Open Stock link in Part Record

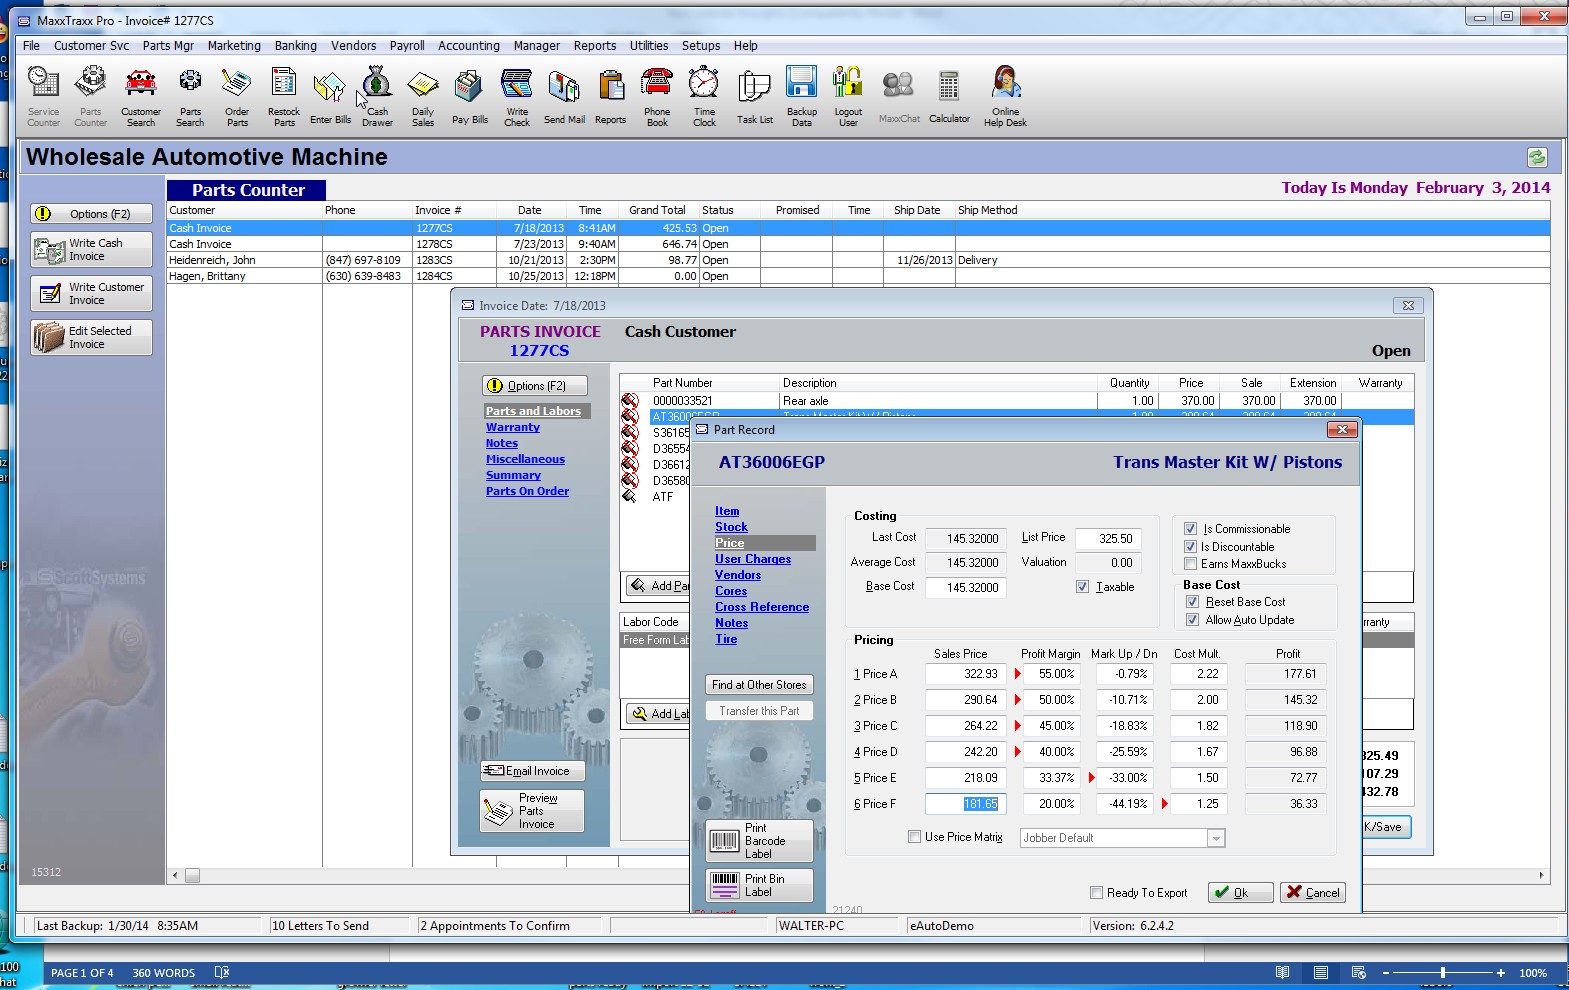731,527
